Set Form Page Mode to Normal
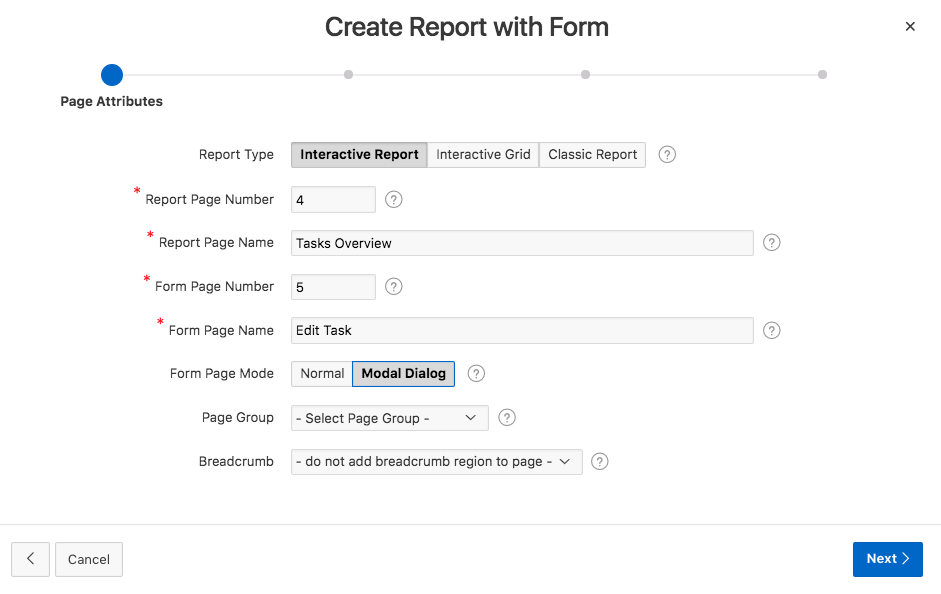 coord(322,374)
